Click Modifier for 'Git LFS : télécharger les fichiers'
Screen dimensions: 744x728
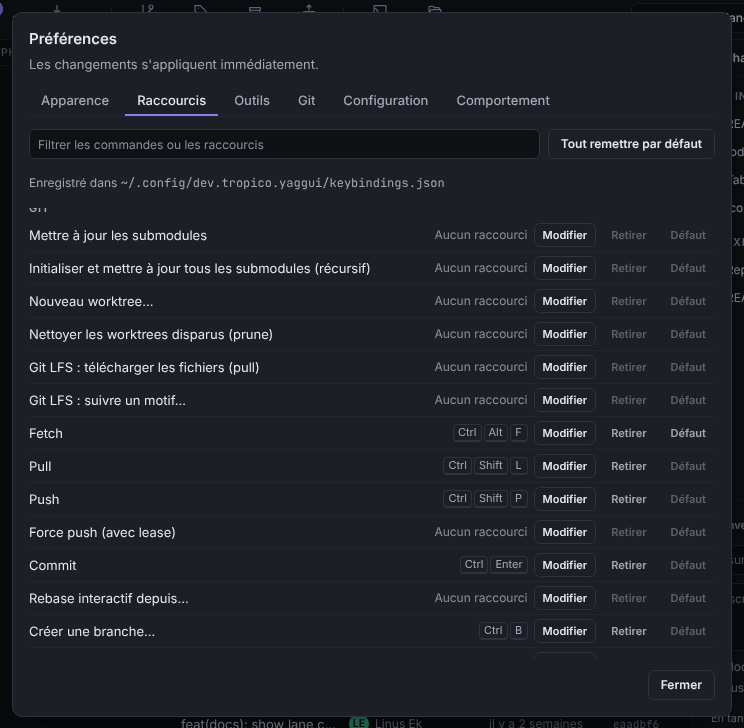coord(565,367)
